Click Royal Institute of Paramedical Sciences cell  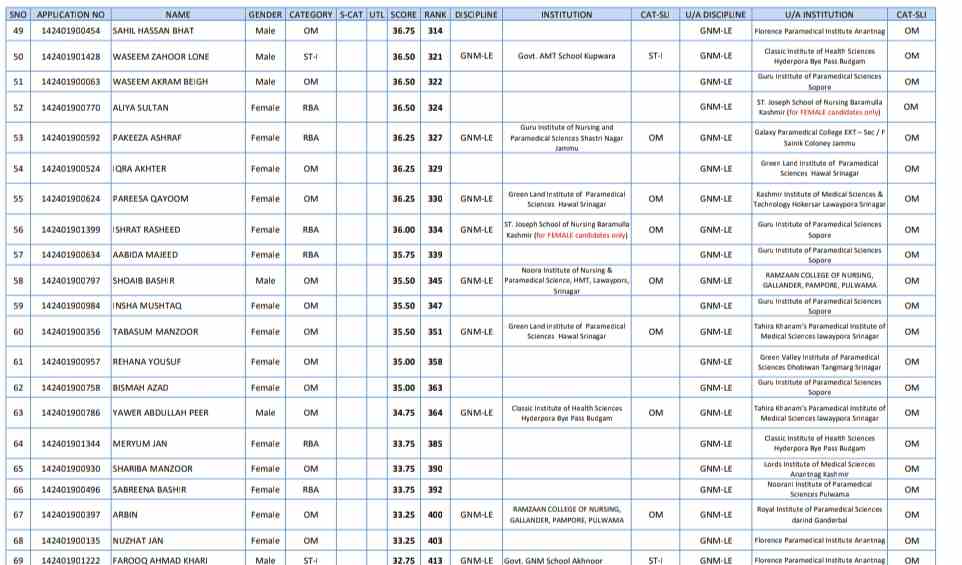[819, 514]
